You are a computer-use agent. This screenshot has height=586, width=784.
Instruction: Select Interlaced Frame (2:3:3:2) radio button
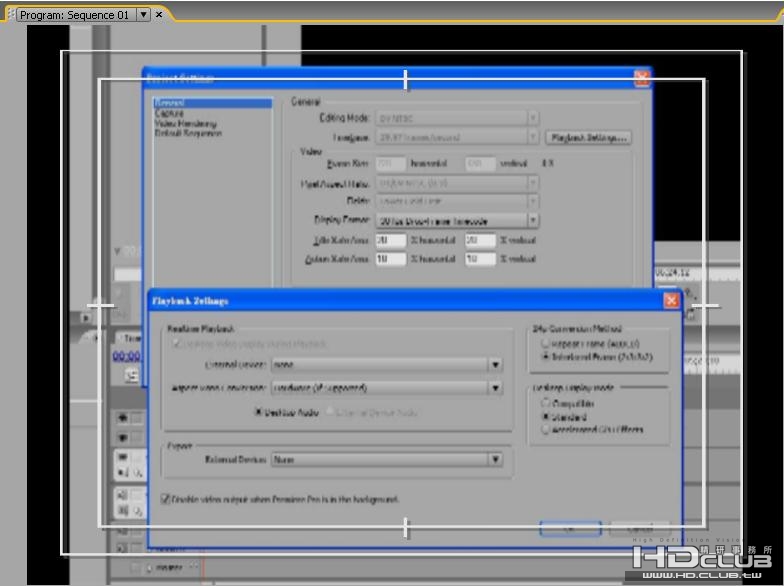(x=546, y=356)
